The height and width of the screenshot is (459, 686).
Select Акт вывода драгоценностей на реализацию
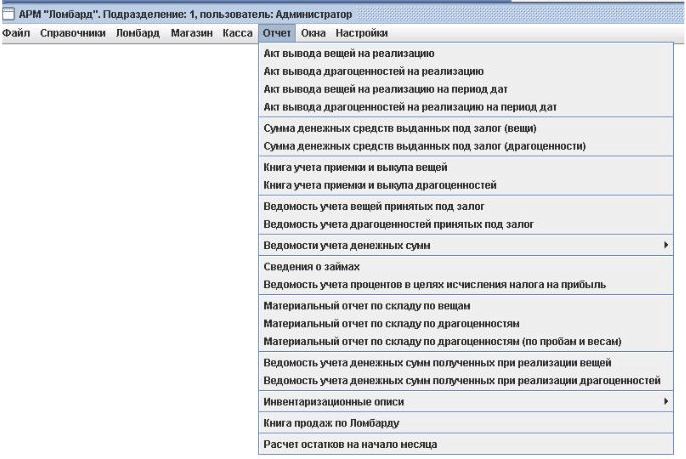[466, 71]
